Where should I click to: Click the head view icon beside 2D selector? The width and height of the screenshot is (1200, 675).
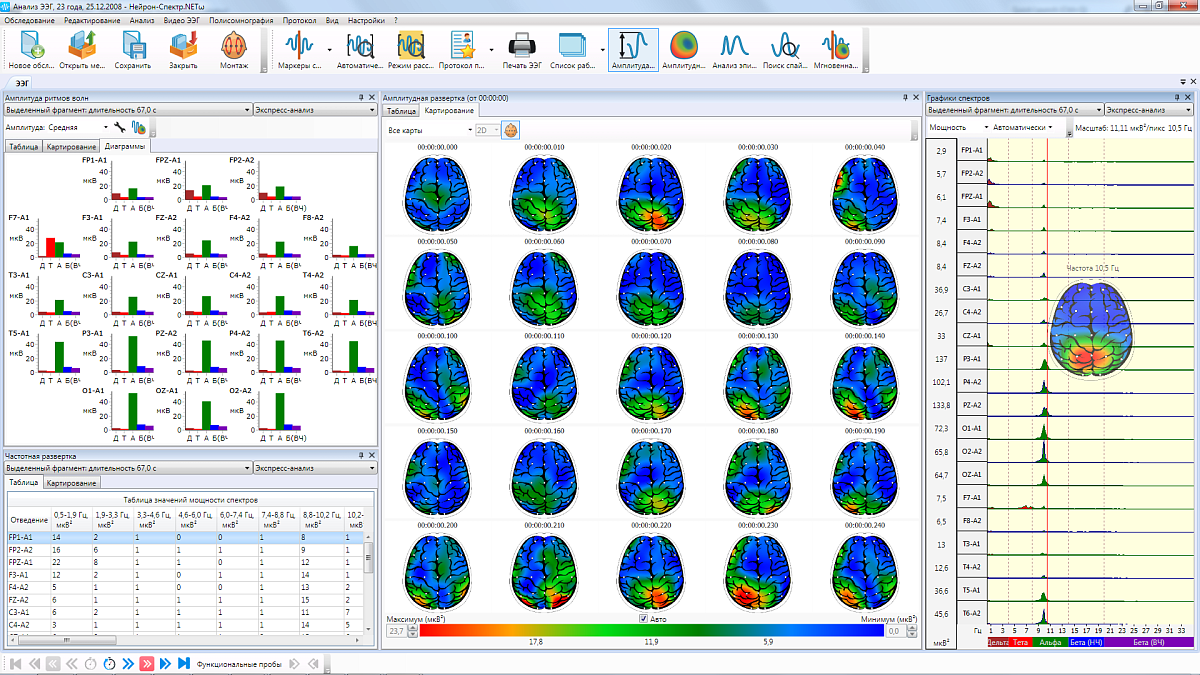click(x=511, y=130)
